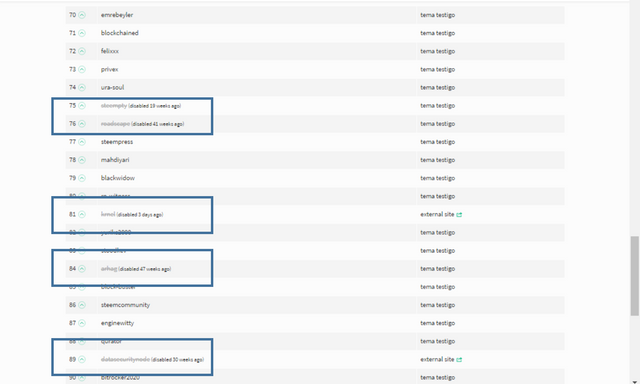Vote arrow in rank 81 row

pyautogui.click(x=82, y=214)
